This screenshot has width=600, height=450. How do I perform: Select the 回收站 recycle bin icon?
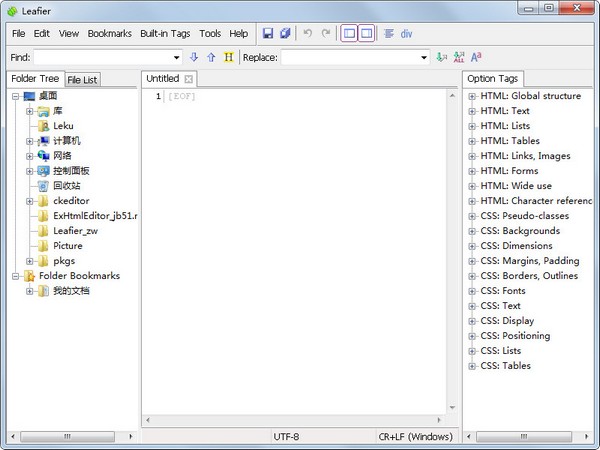[43, 186]
